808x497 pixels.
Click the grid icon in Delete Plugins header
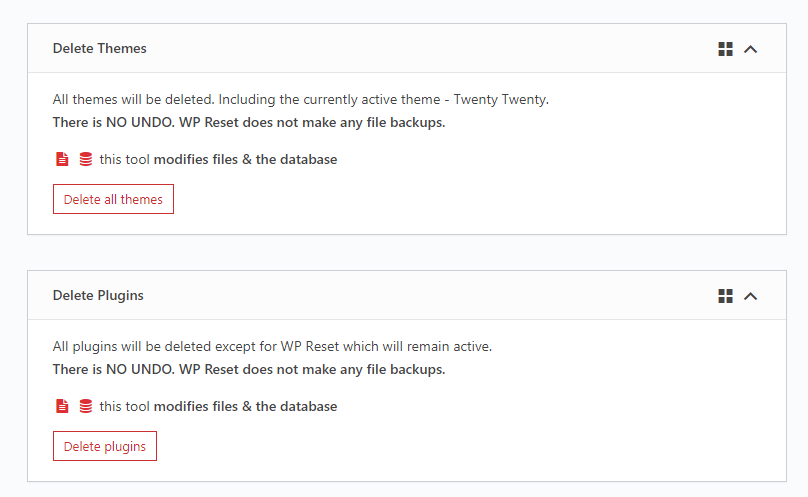726,296
